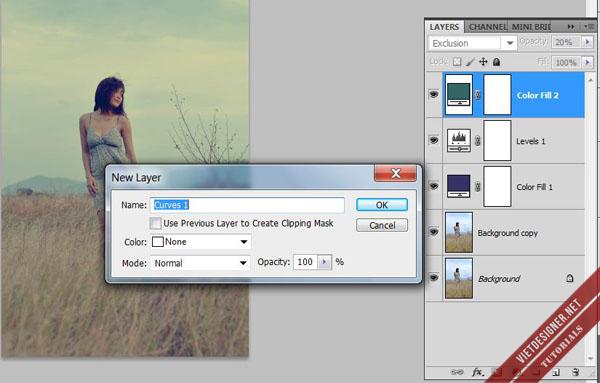Click the Link layers icon at panel bottom
This screenshot has width=600, height=383.
pos(457,372)
